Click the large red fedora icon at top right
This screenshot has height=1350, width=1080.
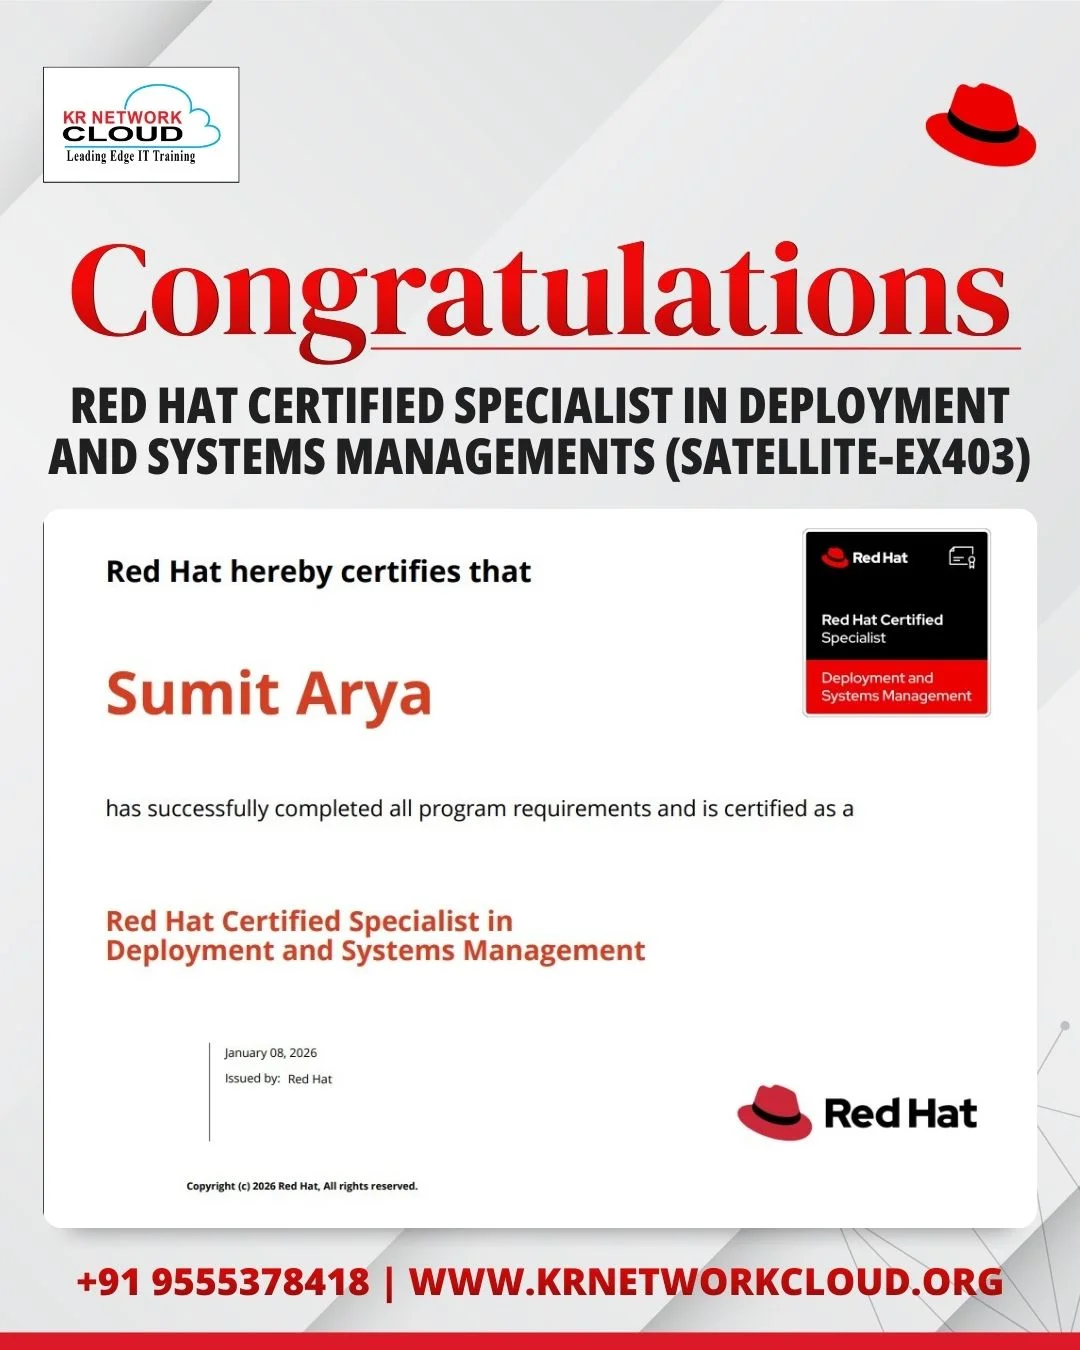980,125
